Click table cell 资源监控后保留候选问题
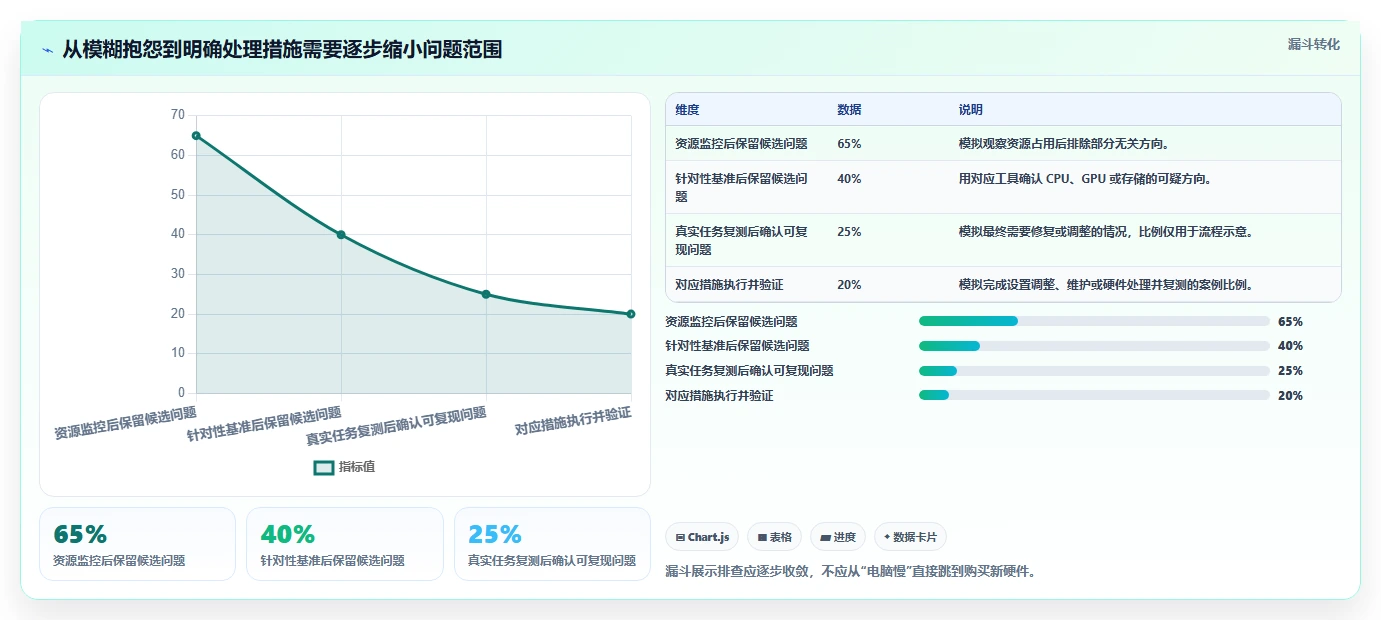 click(x=741, y=144)
